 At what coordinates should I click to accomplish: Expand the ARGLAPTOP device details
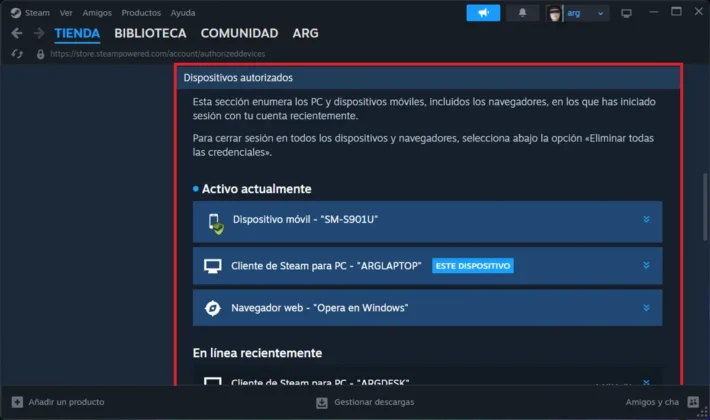tap(646, 265)
